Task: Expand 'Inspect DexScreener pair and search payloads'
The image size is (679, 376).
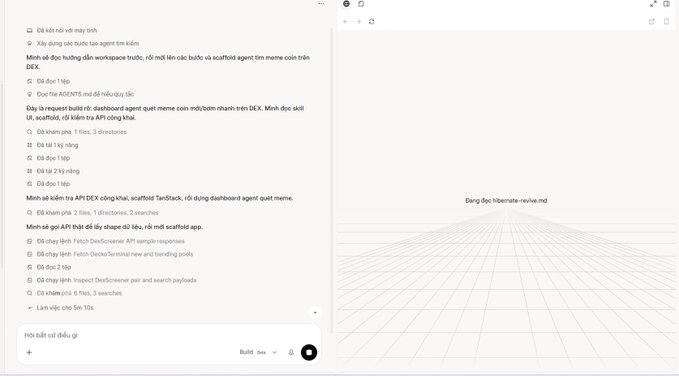Action: tap(112, 280)
